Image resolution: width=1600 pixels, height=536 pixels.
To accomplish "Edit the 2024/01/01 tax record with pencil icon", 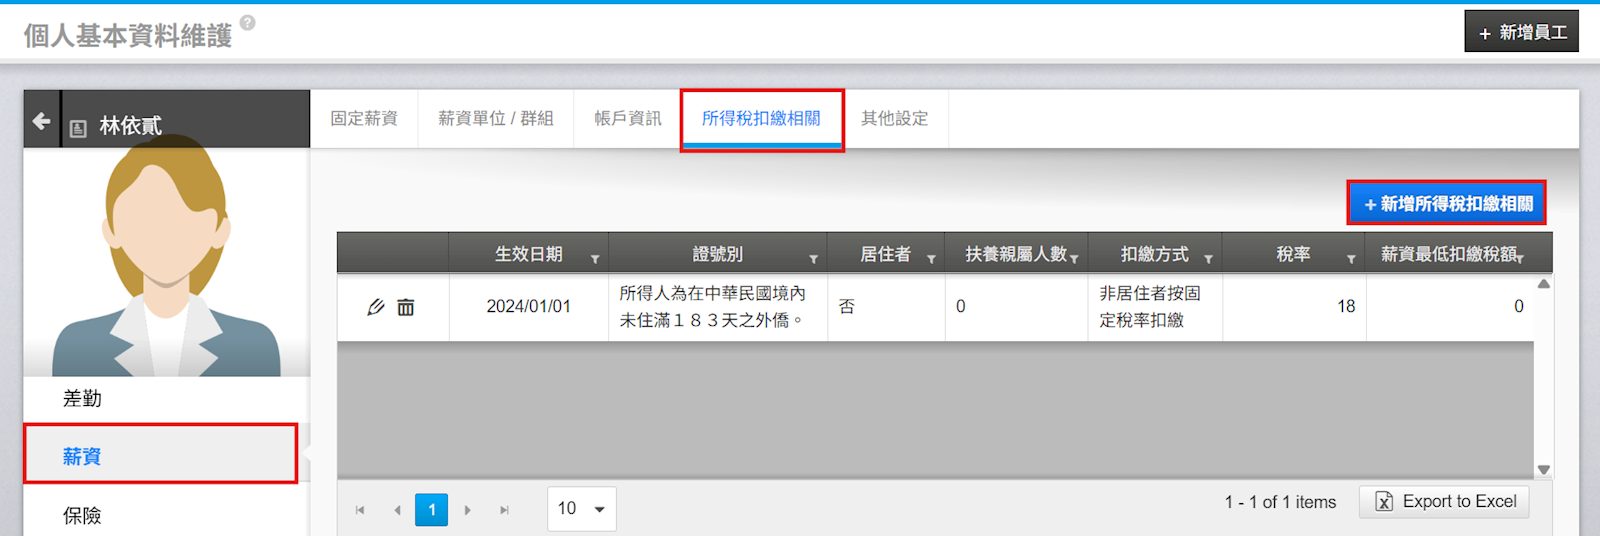I will click(376, 307).
